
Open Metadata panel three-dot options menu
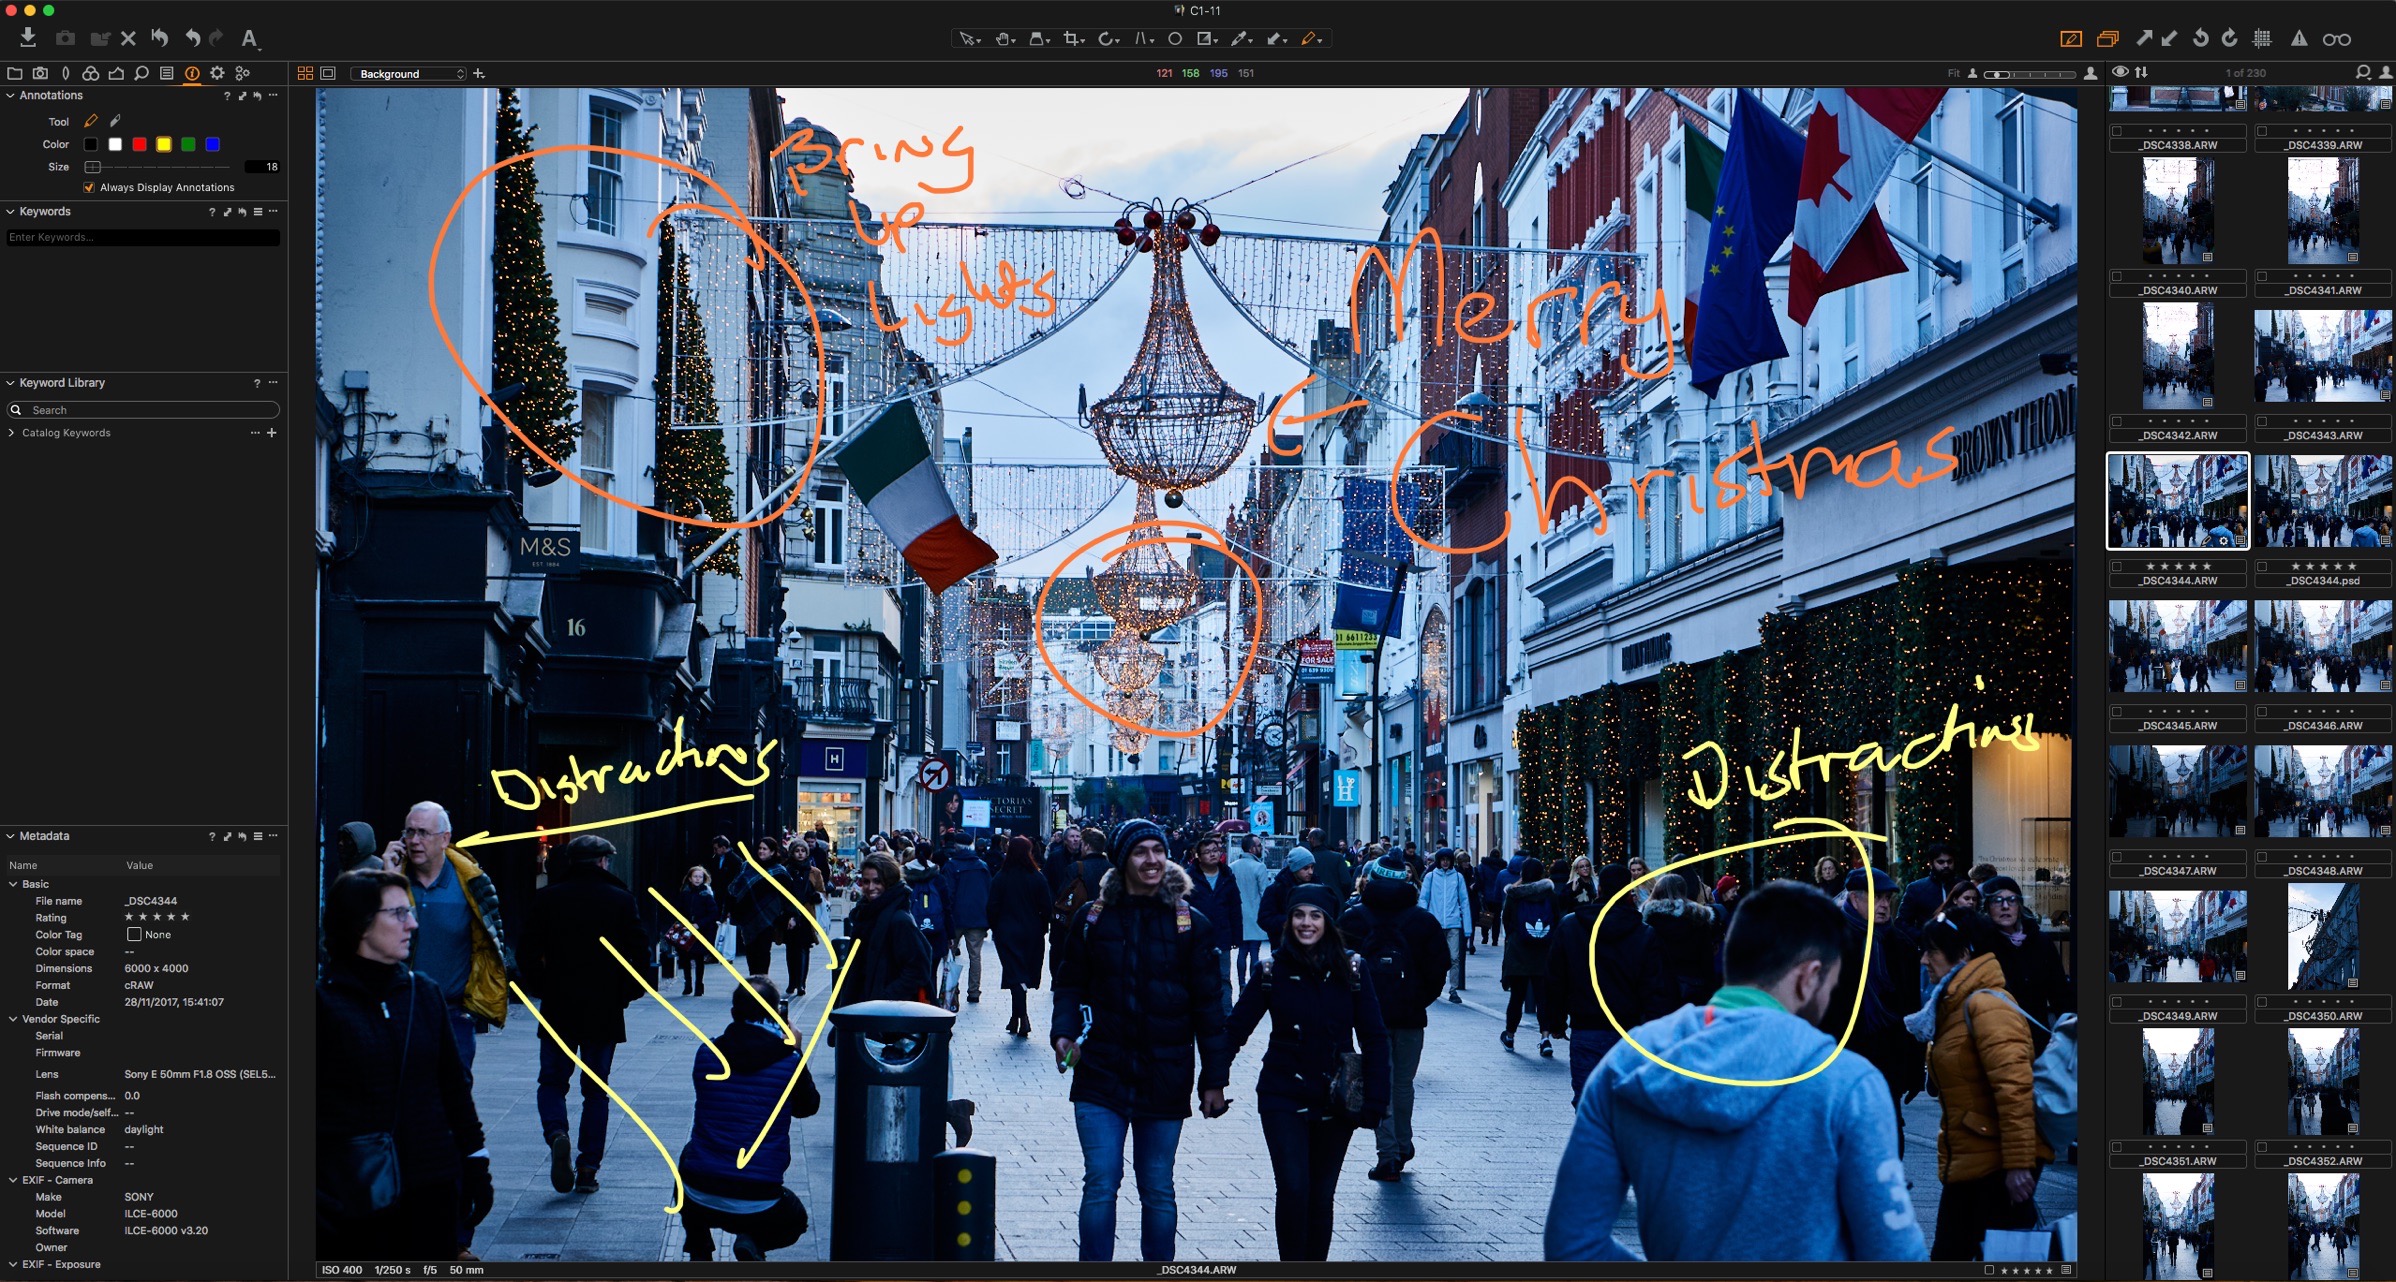point(273,836)
